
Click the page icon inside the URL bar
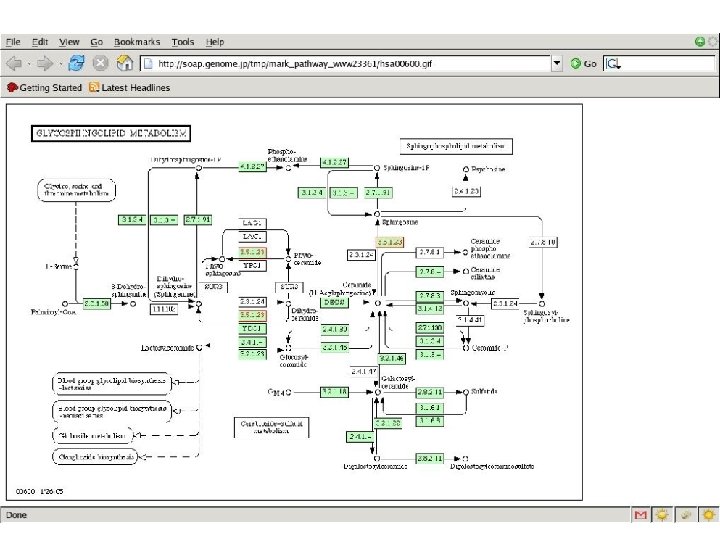(x=148, y=63)
